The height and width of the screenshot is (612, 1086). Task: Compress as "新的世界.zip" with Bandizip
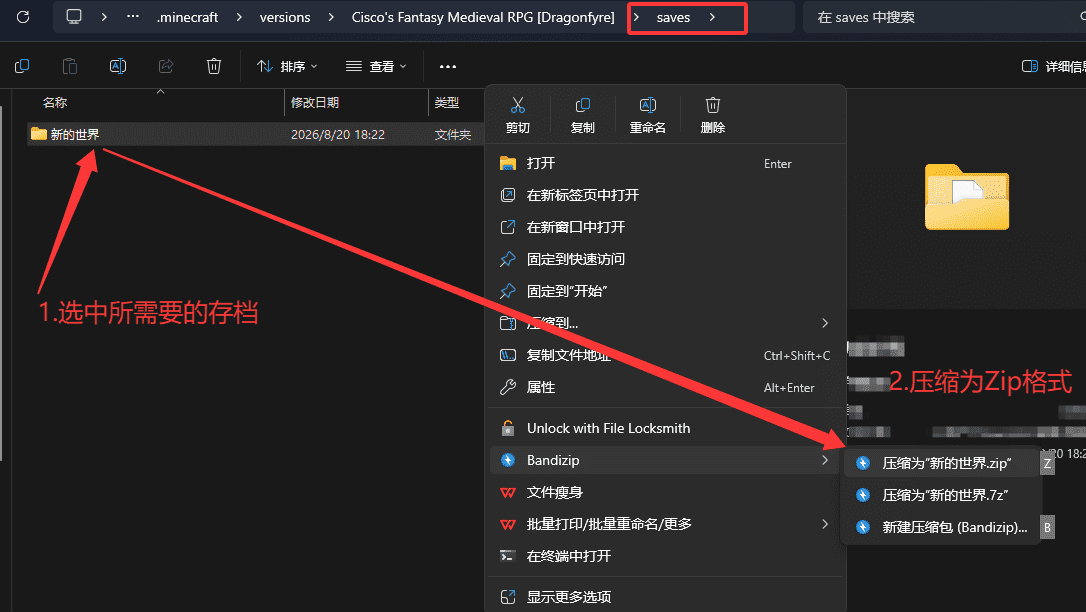pyautogui.click(x=942, y=463)
